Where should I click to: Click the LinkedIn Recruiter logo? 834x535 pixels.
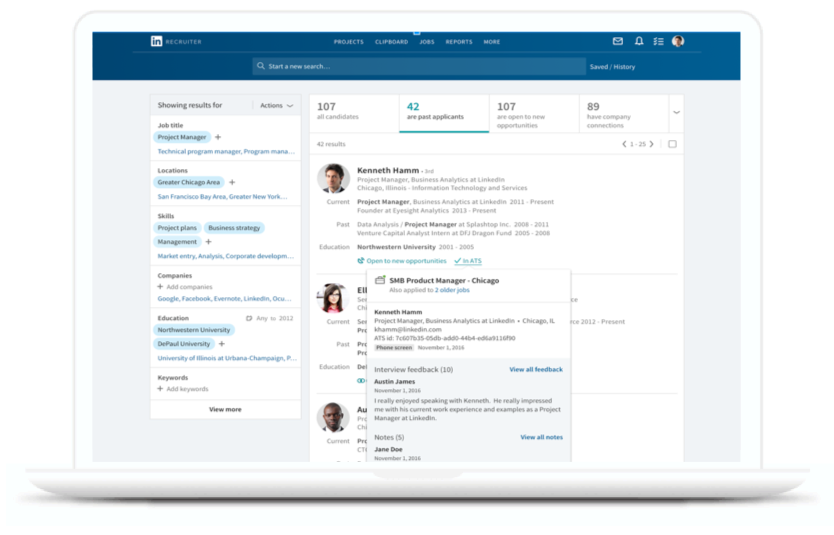click(176, 41)
